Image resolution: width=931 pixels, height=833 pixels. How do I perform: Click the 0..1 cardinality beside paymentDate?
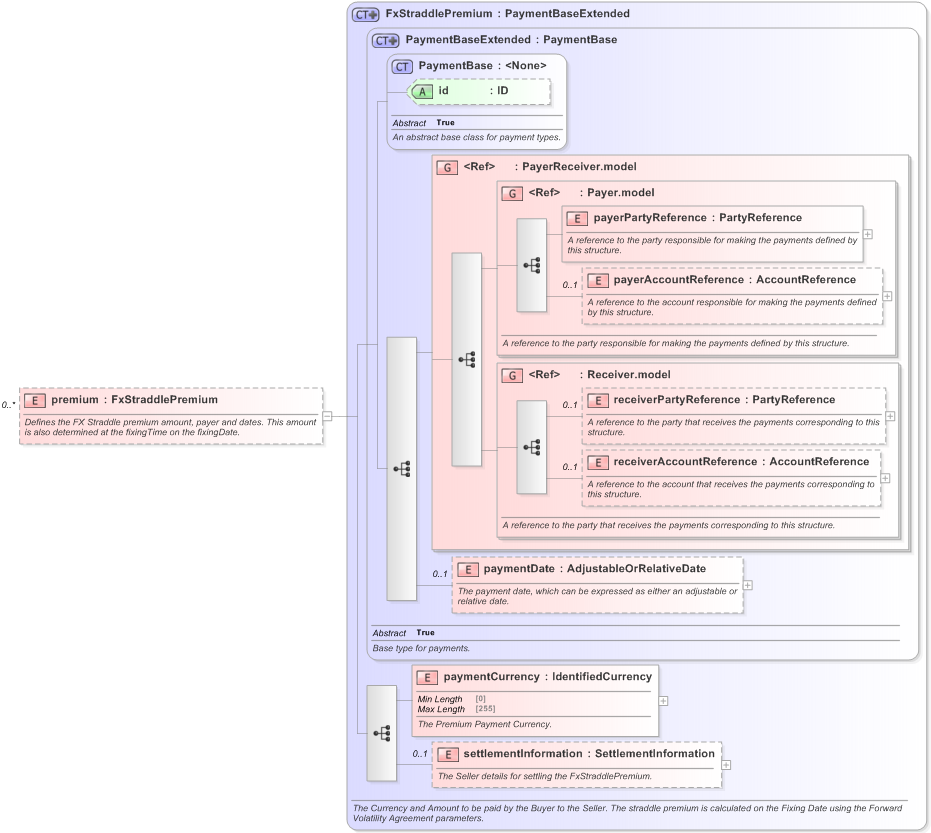440,574
